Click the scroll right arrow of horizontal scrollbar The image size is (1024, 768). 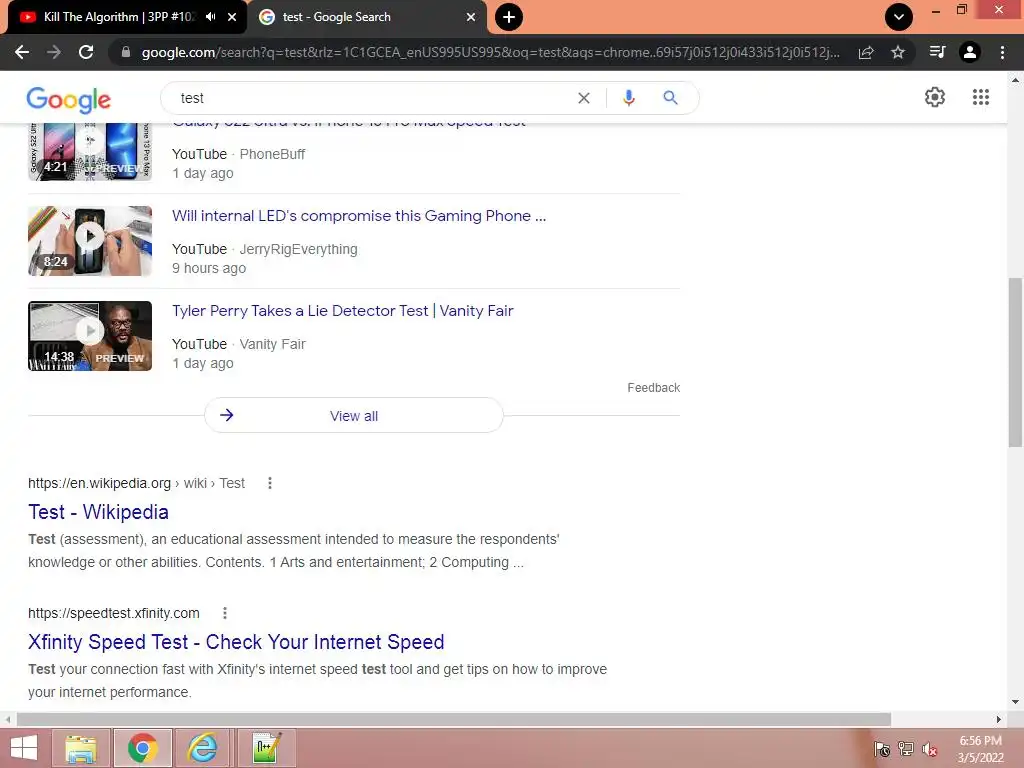(x=998, y=719)
